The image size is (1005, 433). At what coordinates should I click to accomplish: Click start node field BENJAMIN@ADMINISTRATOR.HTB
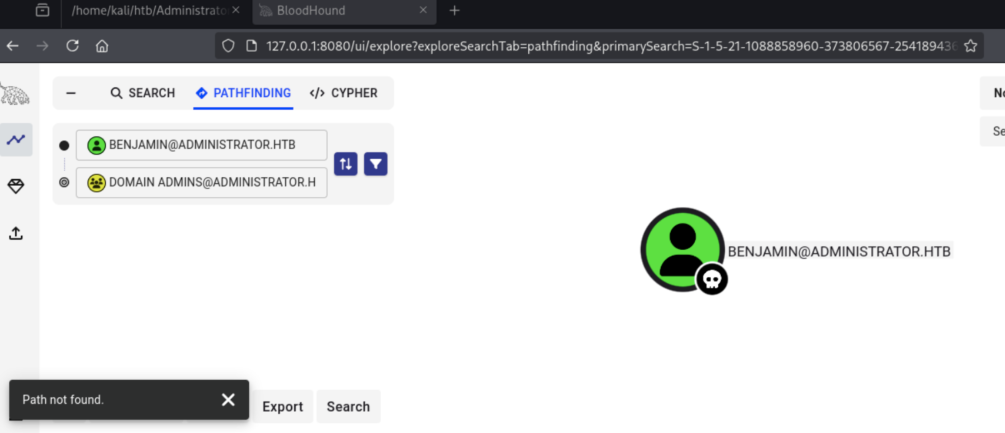[x=201, y=145]
